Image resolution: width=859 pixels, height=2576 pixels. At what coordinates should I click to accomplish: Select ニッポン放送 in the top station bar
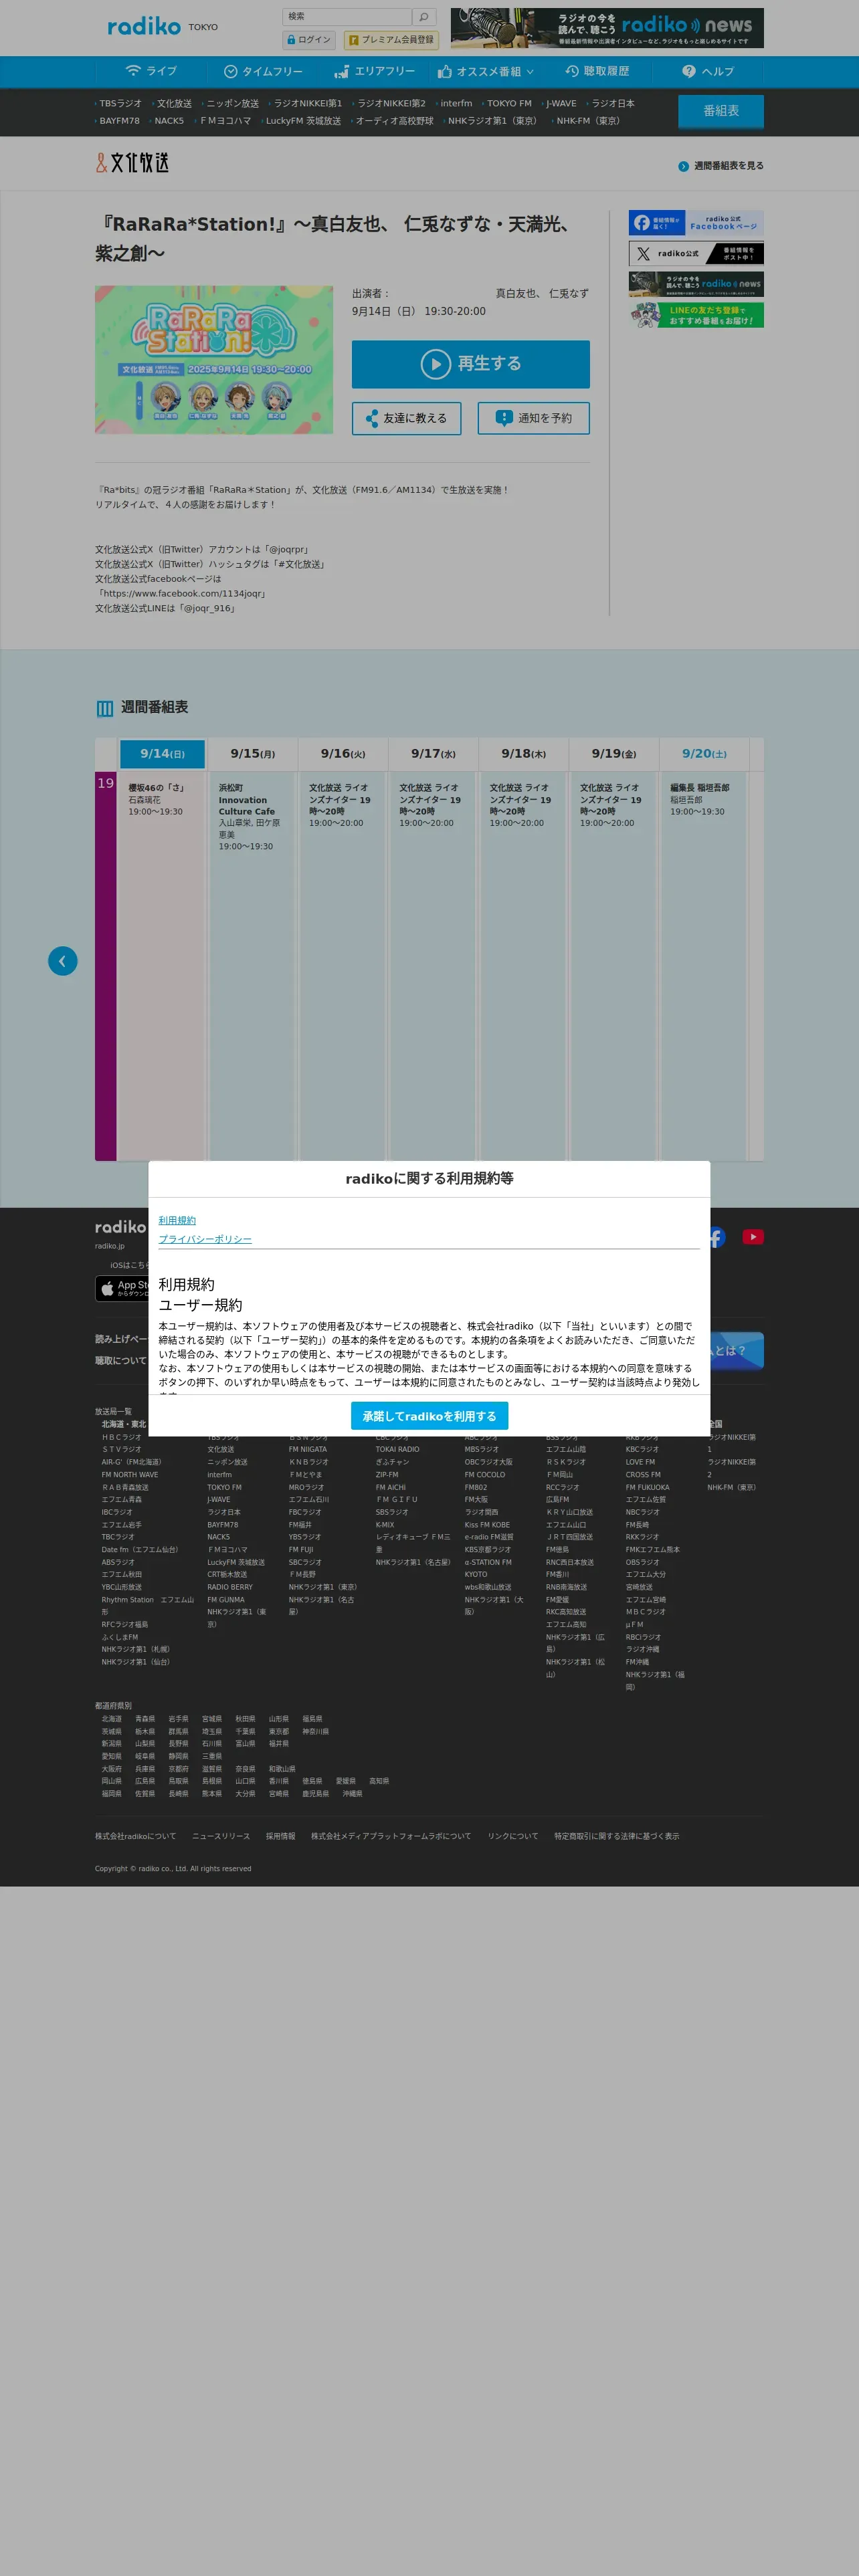[232, 103]
